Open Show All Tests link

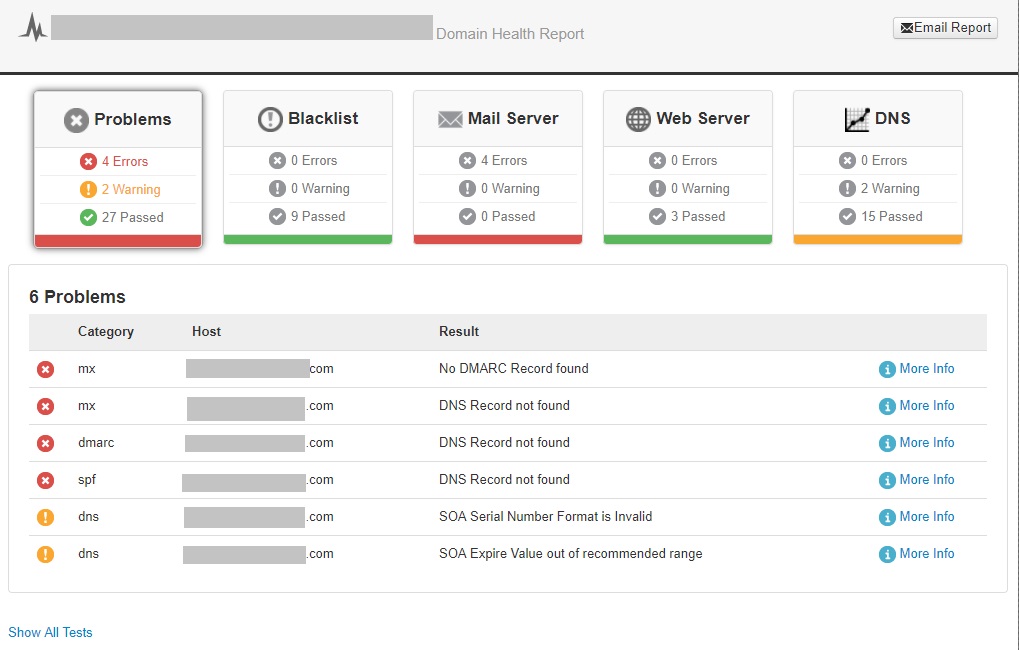pos(50,632)
